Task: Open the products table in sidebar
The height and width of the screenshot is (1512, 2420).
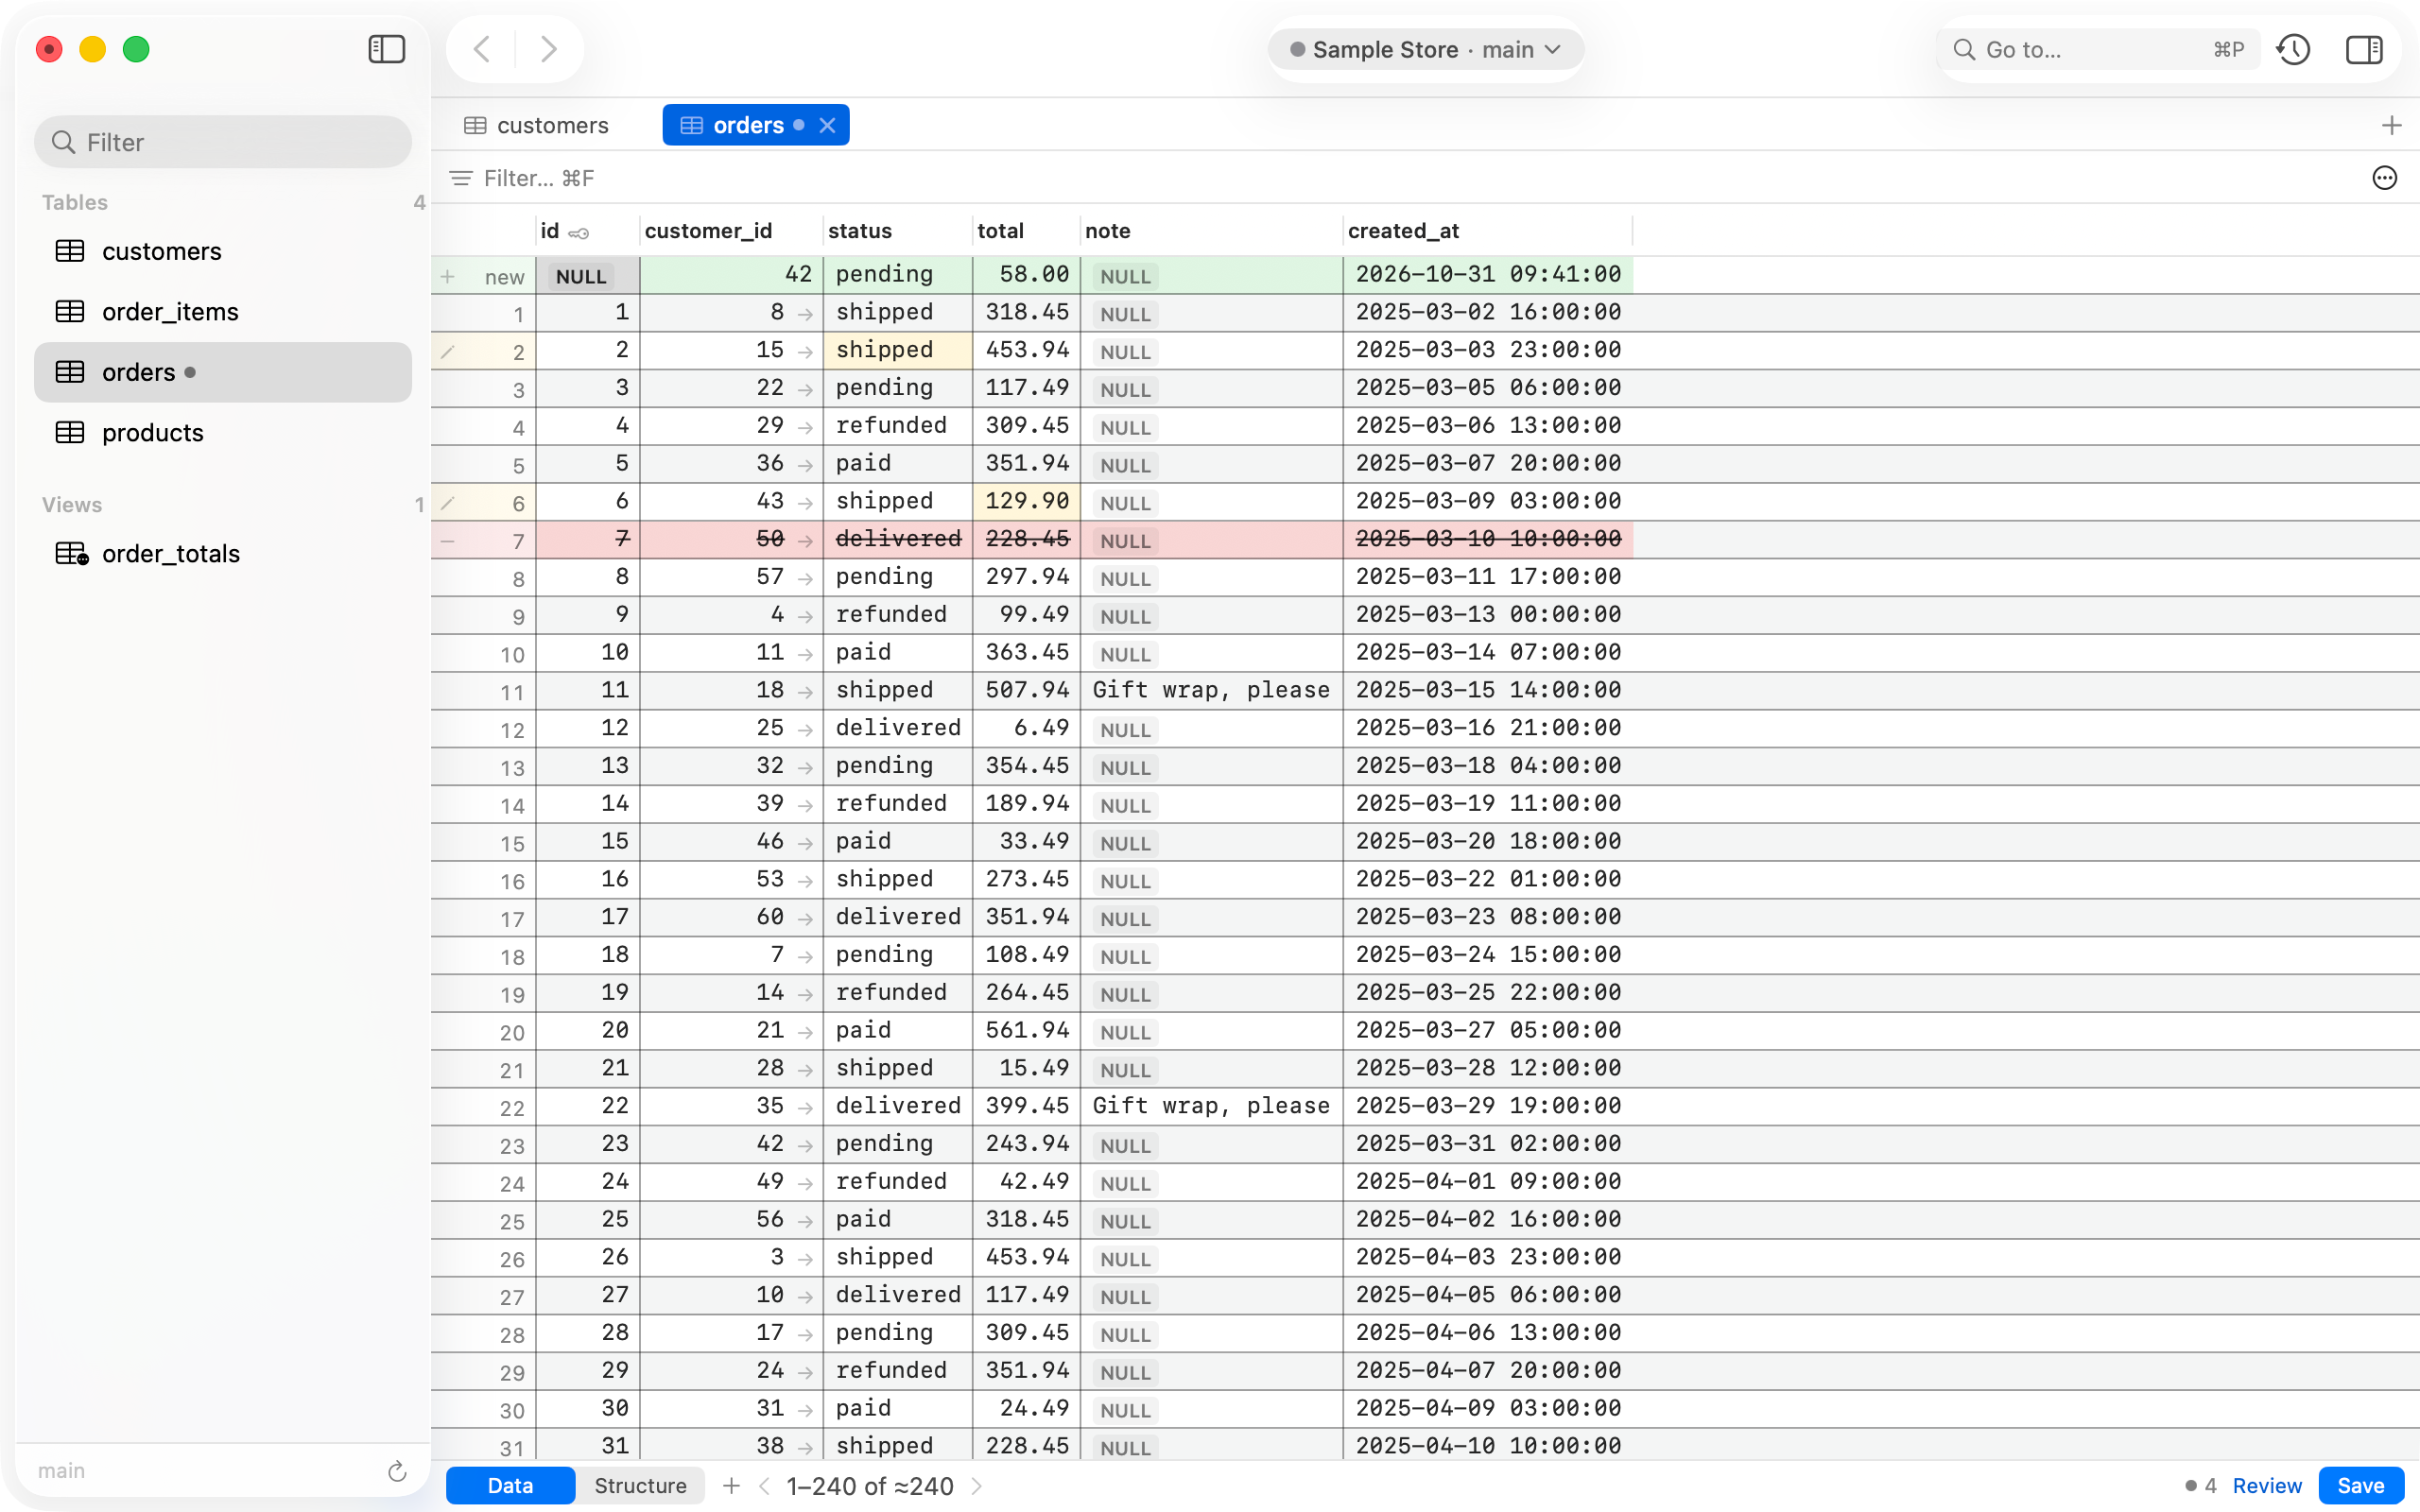Action: [223, 433]
